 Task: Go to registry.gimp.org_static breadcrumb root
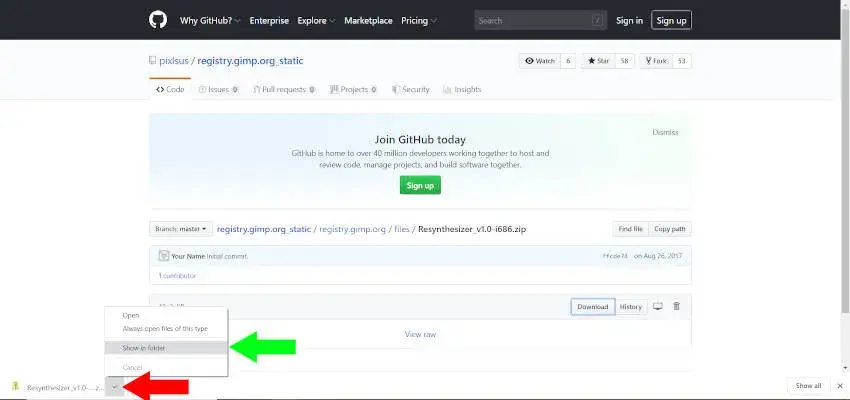(x=264, y=229)
